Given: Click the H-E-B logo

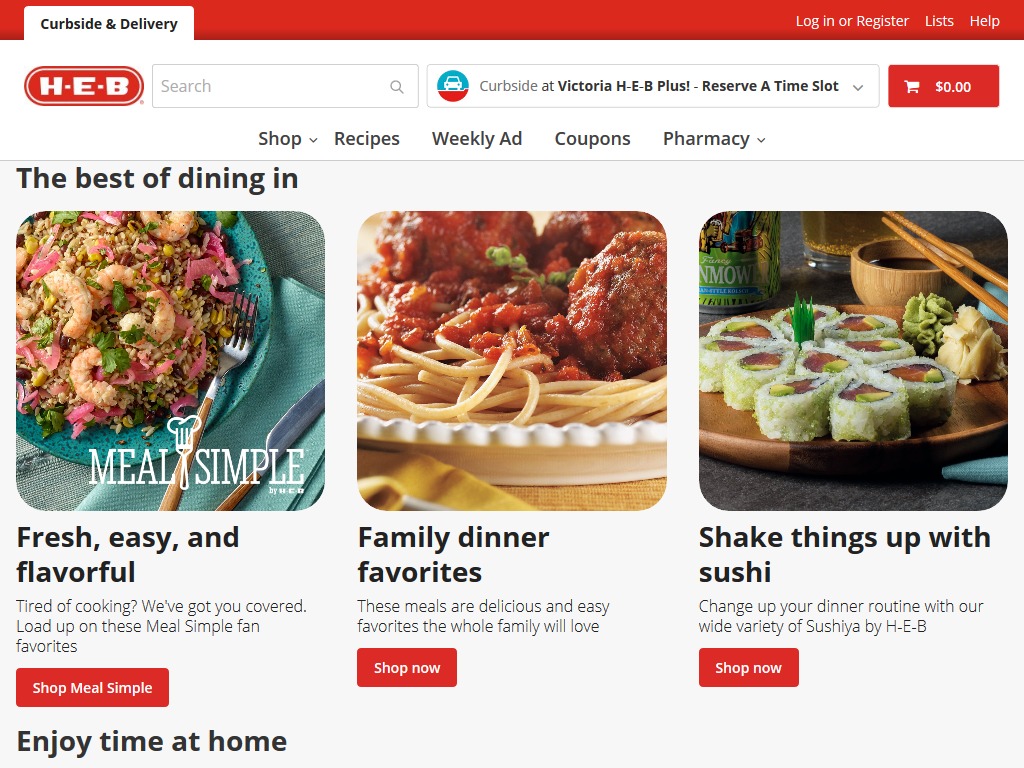Looking at the screenshot, I should (84, 86).
